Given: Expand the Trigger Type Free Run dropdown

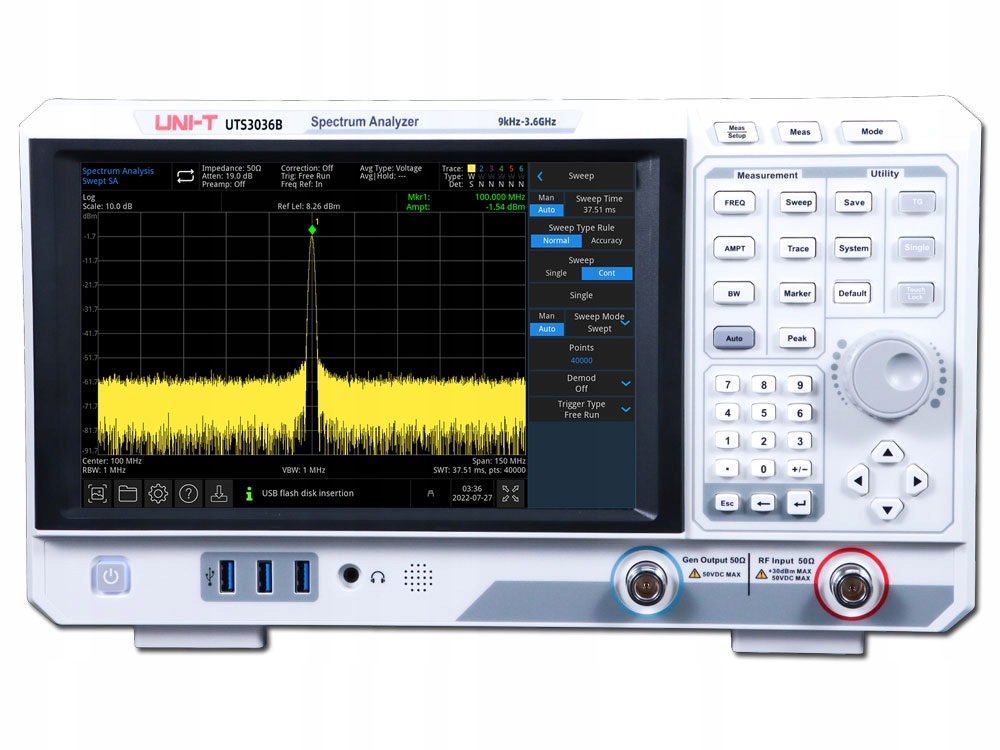Looking at the screenshot, I should 626,409.
